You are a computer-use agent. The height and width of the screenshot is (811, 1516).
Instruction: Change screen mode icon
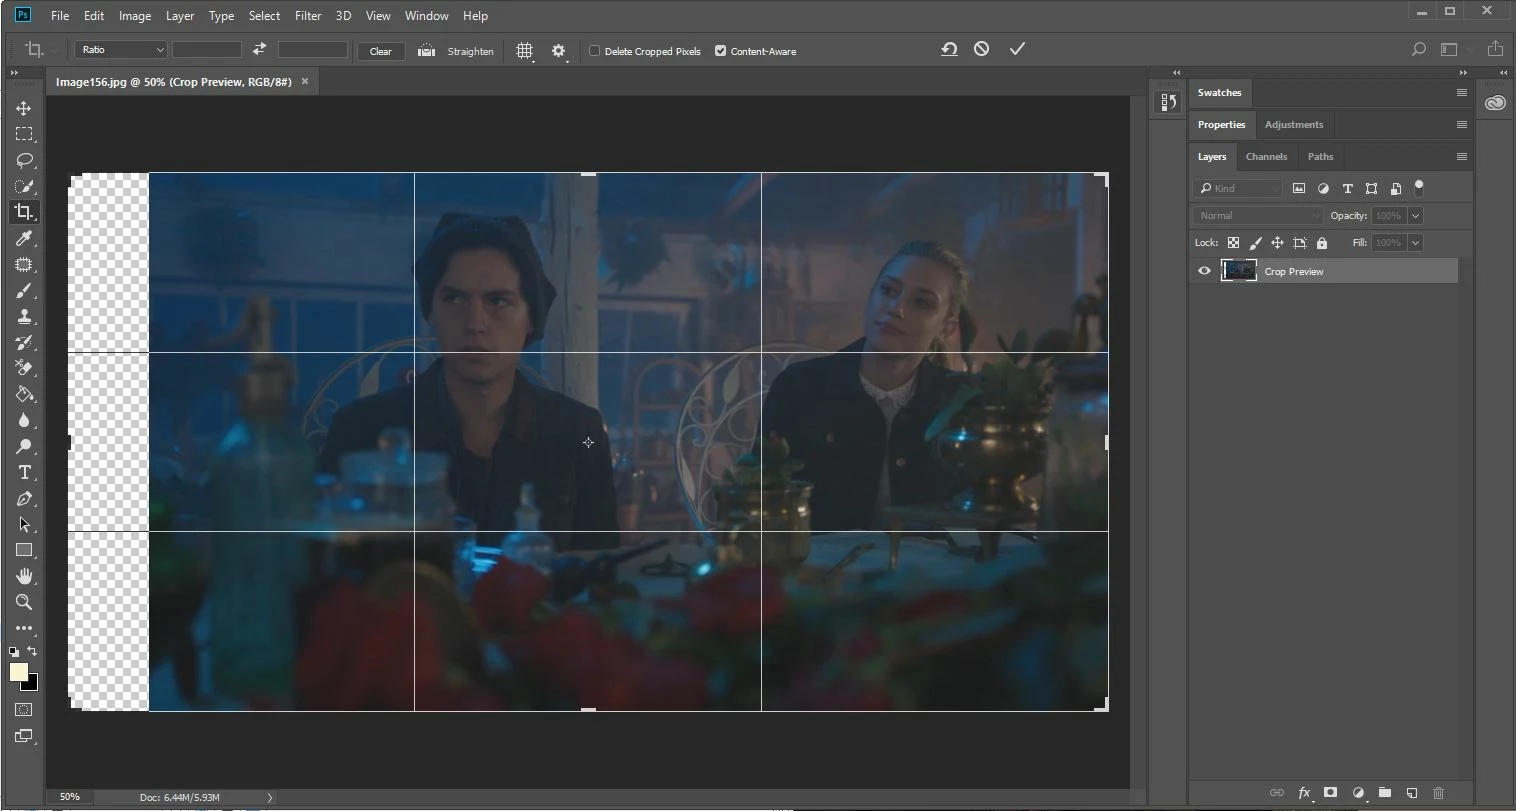pos(24,736)
